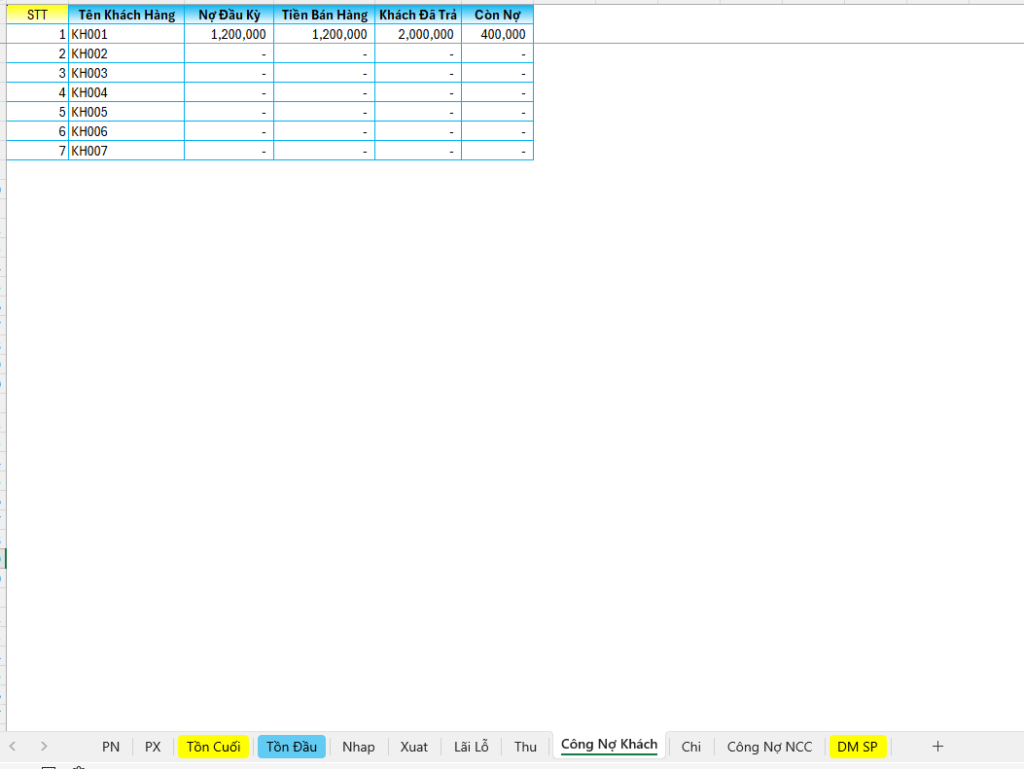Screen dimensions: 1024x769
Task: Go to the blue Tồn Đầu sheet tab
Action: 291,746
